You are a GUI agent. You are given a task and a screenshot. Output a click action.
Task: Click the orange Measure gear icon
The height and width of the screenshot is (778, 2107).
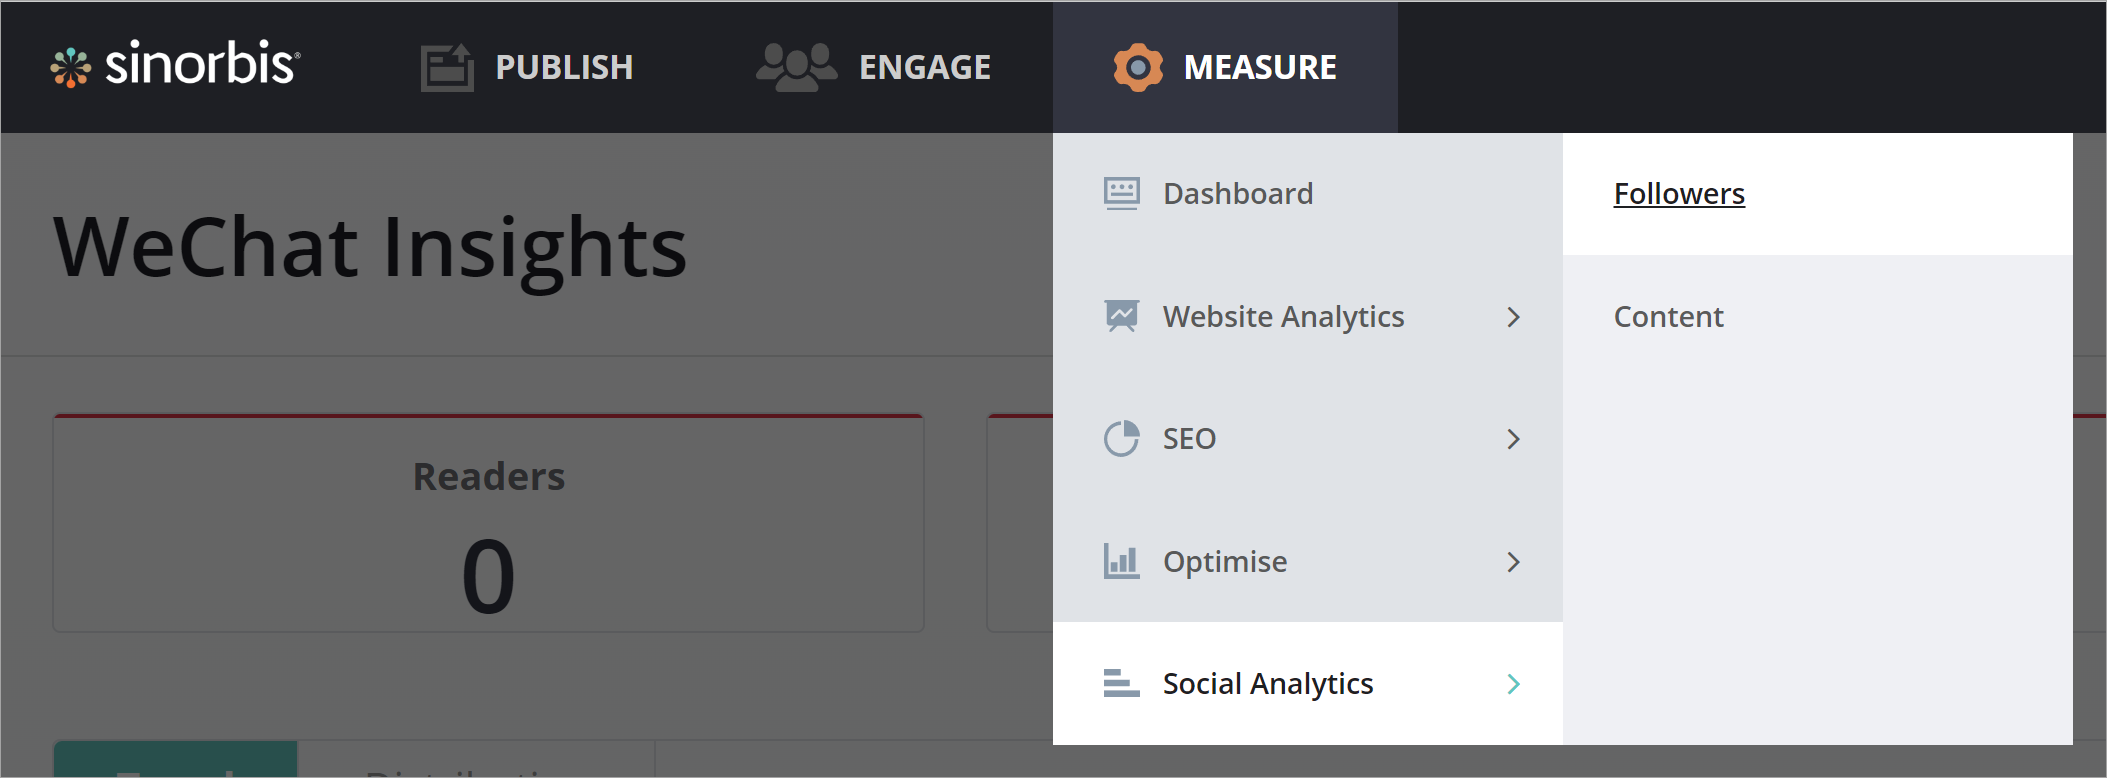pyautogui.click(x=1138, y=67)
